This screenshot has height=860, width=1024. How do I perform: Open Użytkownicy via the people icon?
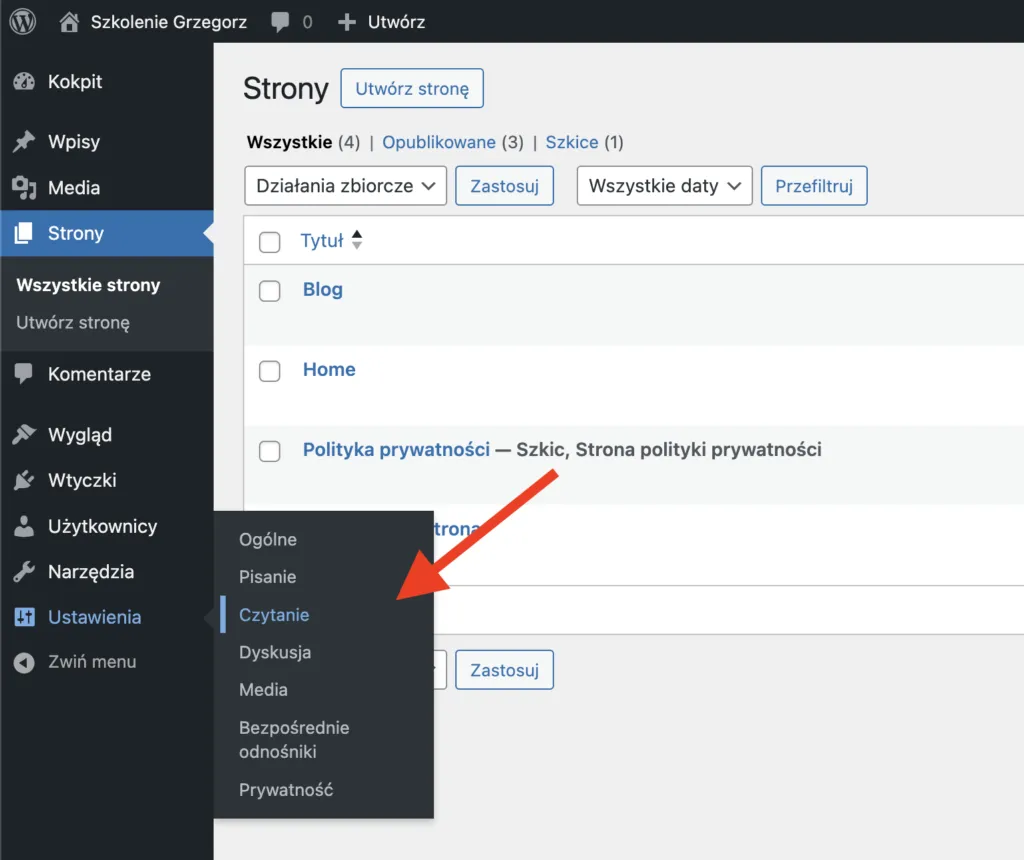point(23,526)
